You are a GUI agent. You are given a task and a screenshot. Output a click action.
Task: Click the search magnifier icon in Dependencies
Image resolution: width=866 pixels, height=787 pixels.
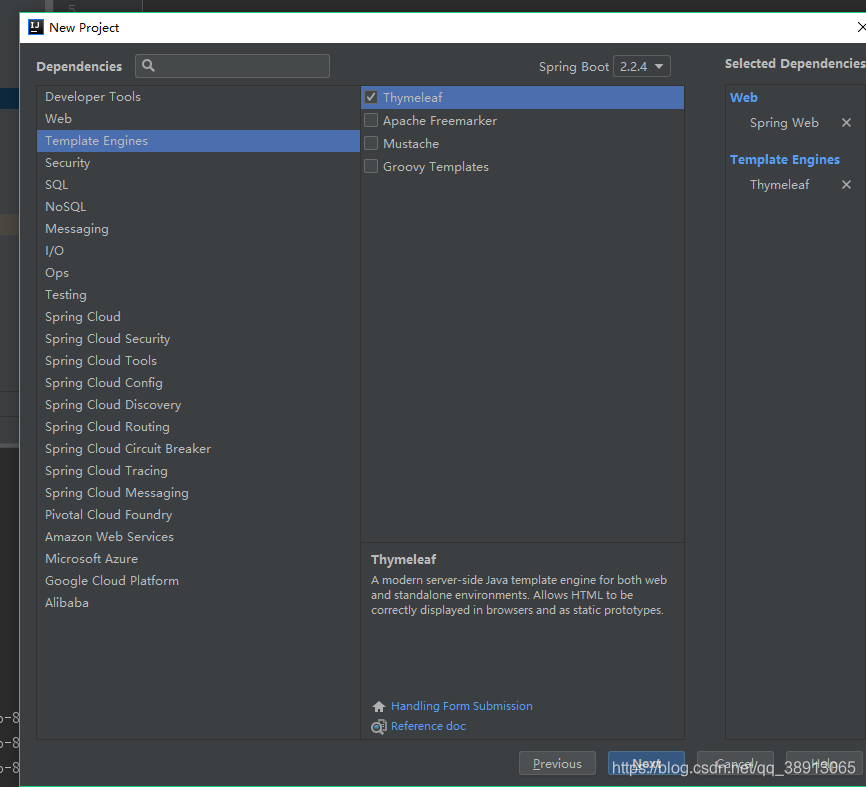click(148, 66)
